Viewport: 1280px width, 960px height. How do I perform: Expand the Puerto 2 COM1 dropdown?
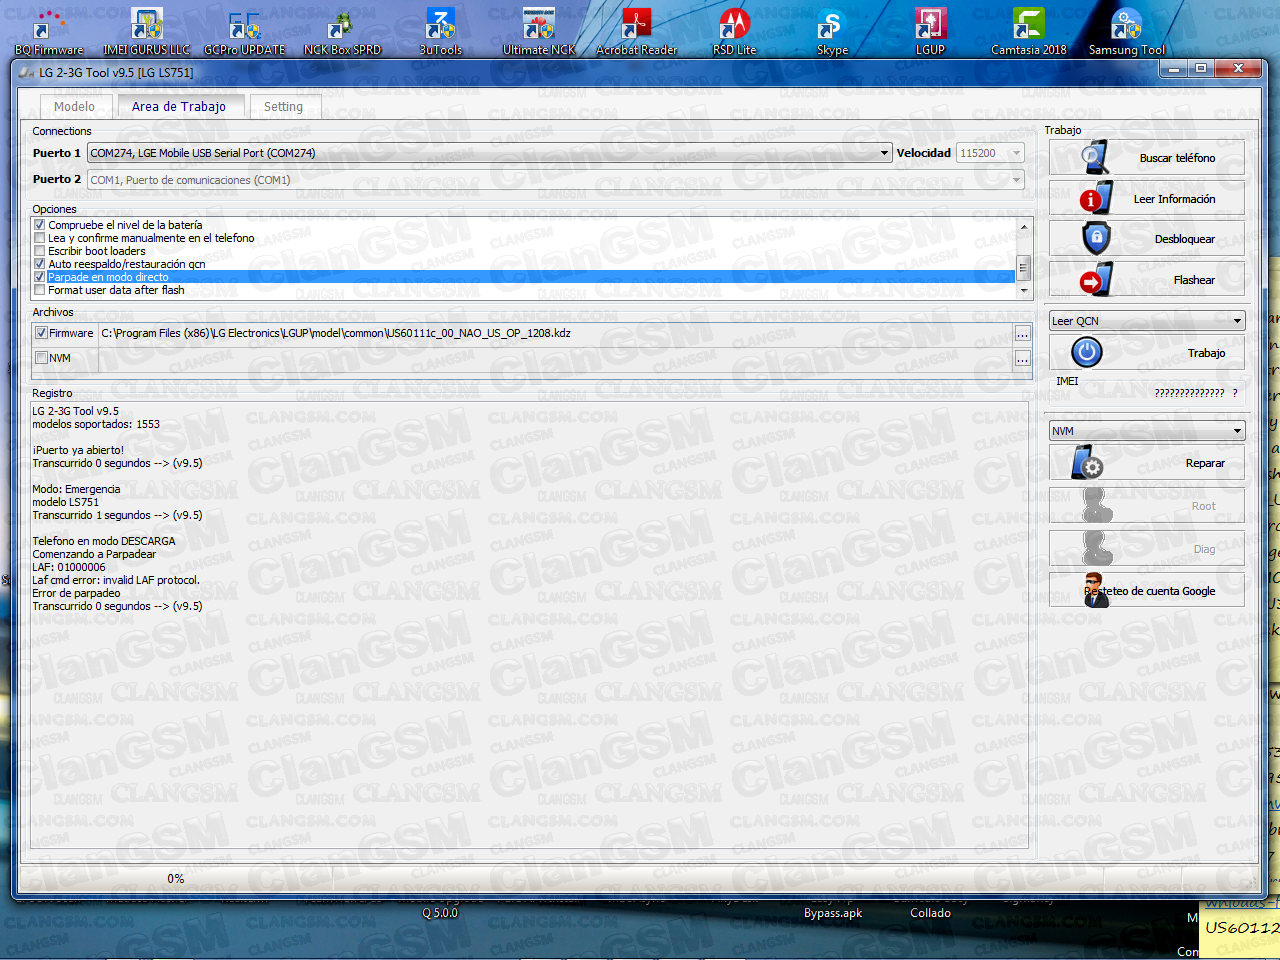pyautogui.click(x=1017, y=180)
